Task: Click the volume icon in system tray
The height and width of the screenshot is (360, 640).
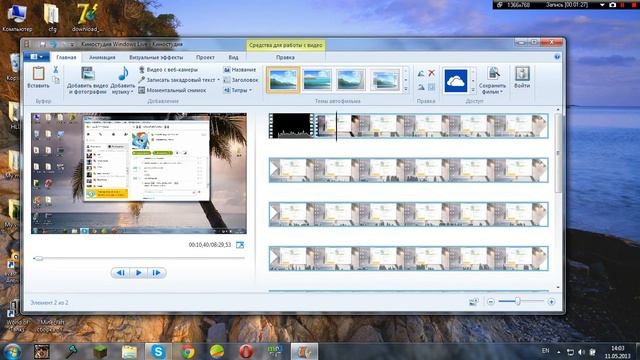Action: pos(582,352)
